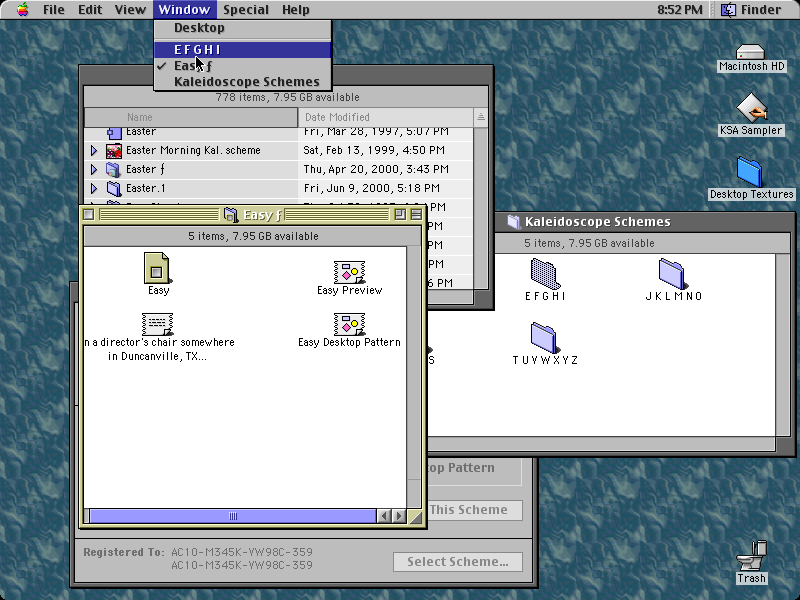Click the Easy ƒ window resize corner
The height and width of the screenshot is (600, 800).
[x=415, y=516]
